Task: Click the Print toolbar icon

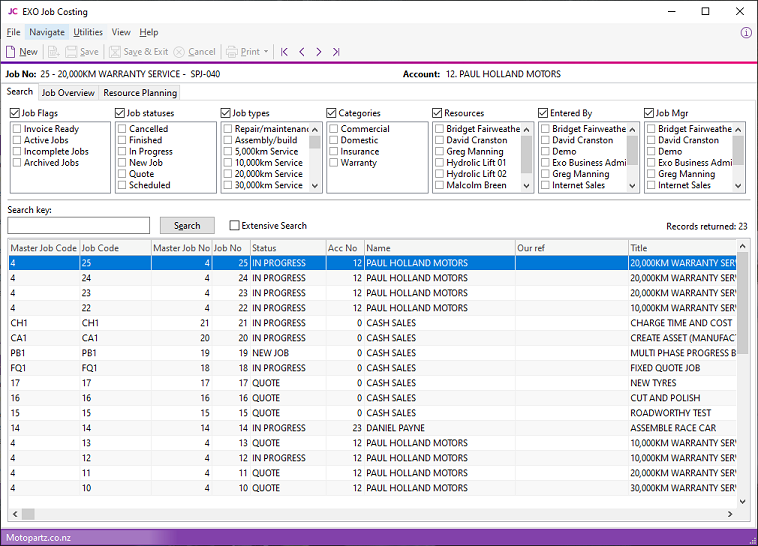Action: (x=232, y=52)
